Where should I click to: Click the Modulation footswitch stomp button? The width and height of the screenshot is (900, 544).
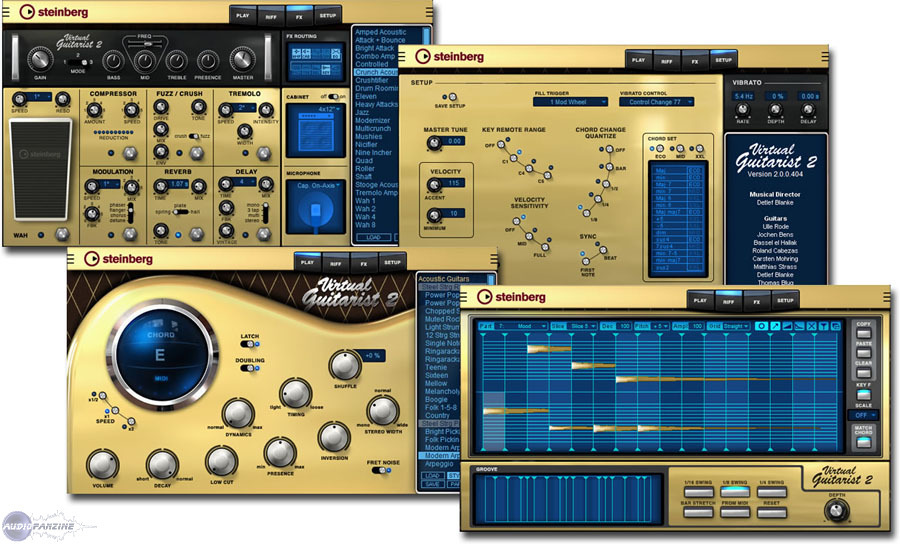[130, 234]
